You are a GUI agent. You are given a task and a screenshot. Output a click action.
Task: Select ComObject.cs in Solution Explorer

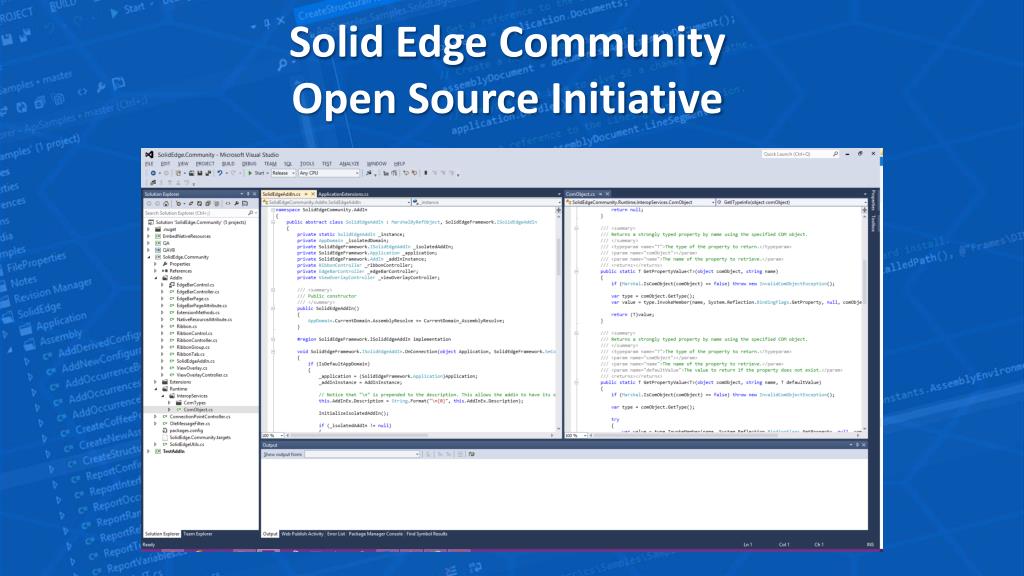[198, 410]
